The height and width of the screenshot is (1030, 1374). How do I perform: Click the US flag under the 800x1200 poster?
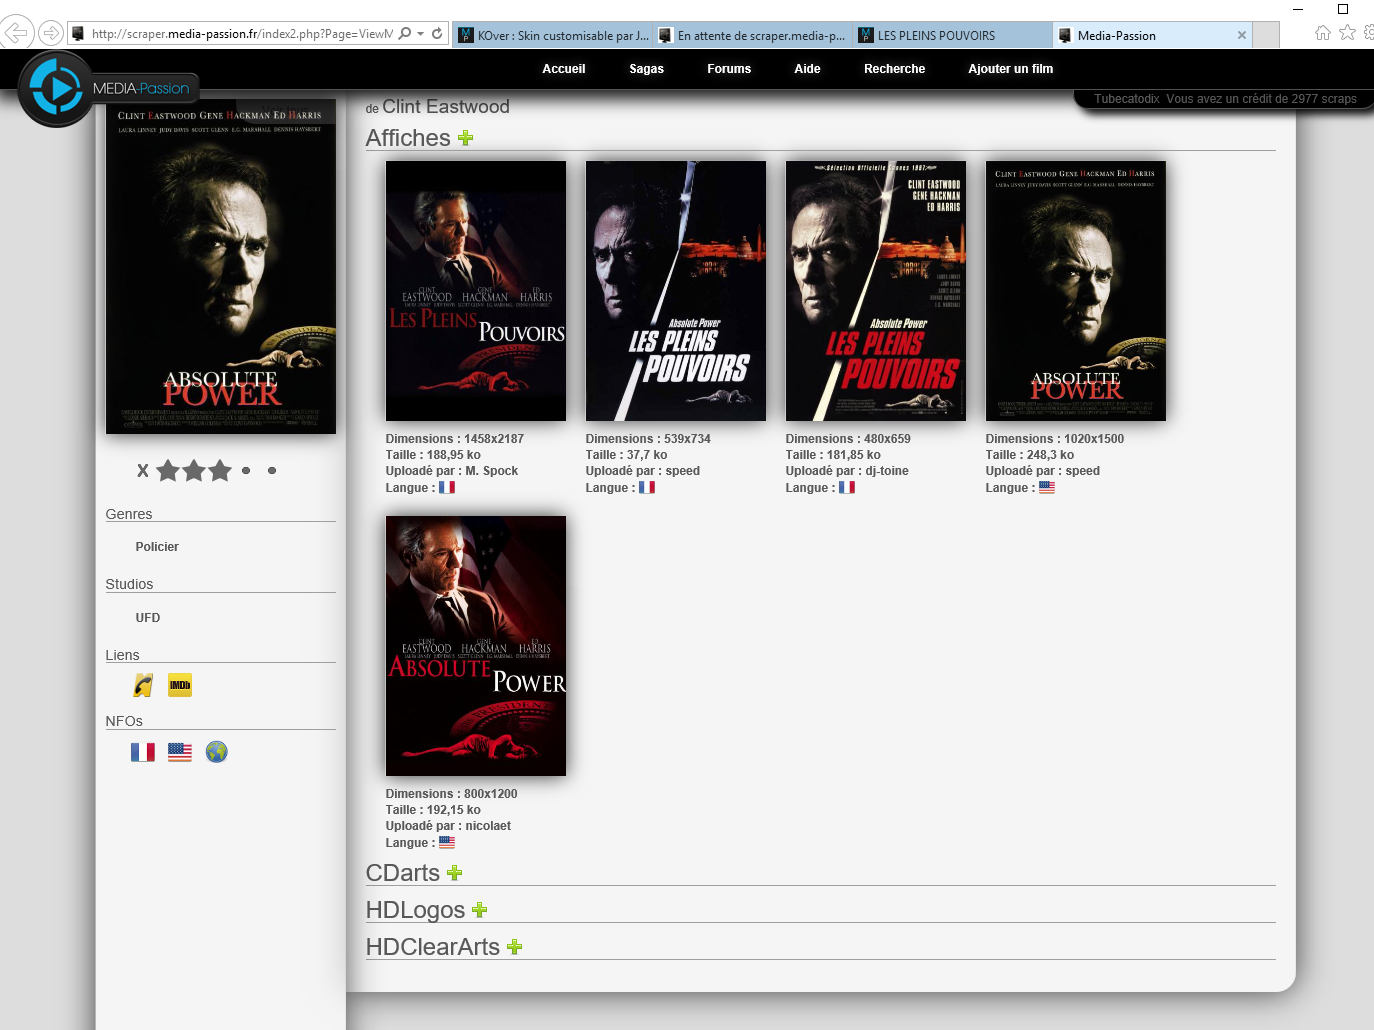(447, 843)
